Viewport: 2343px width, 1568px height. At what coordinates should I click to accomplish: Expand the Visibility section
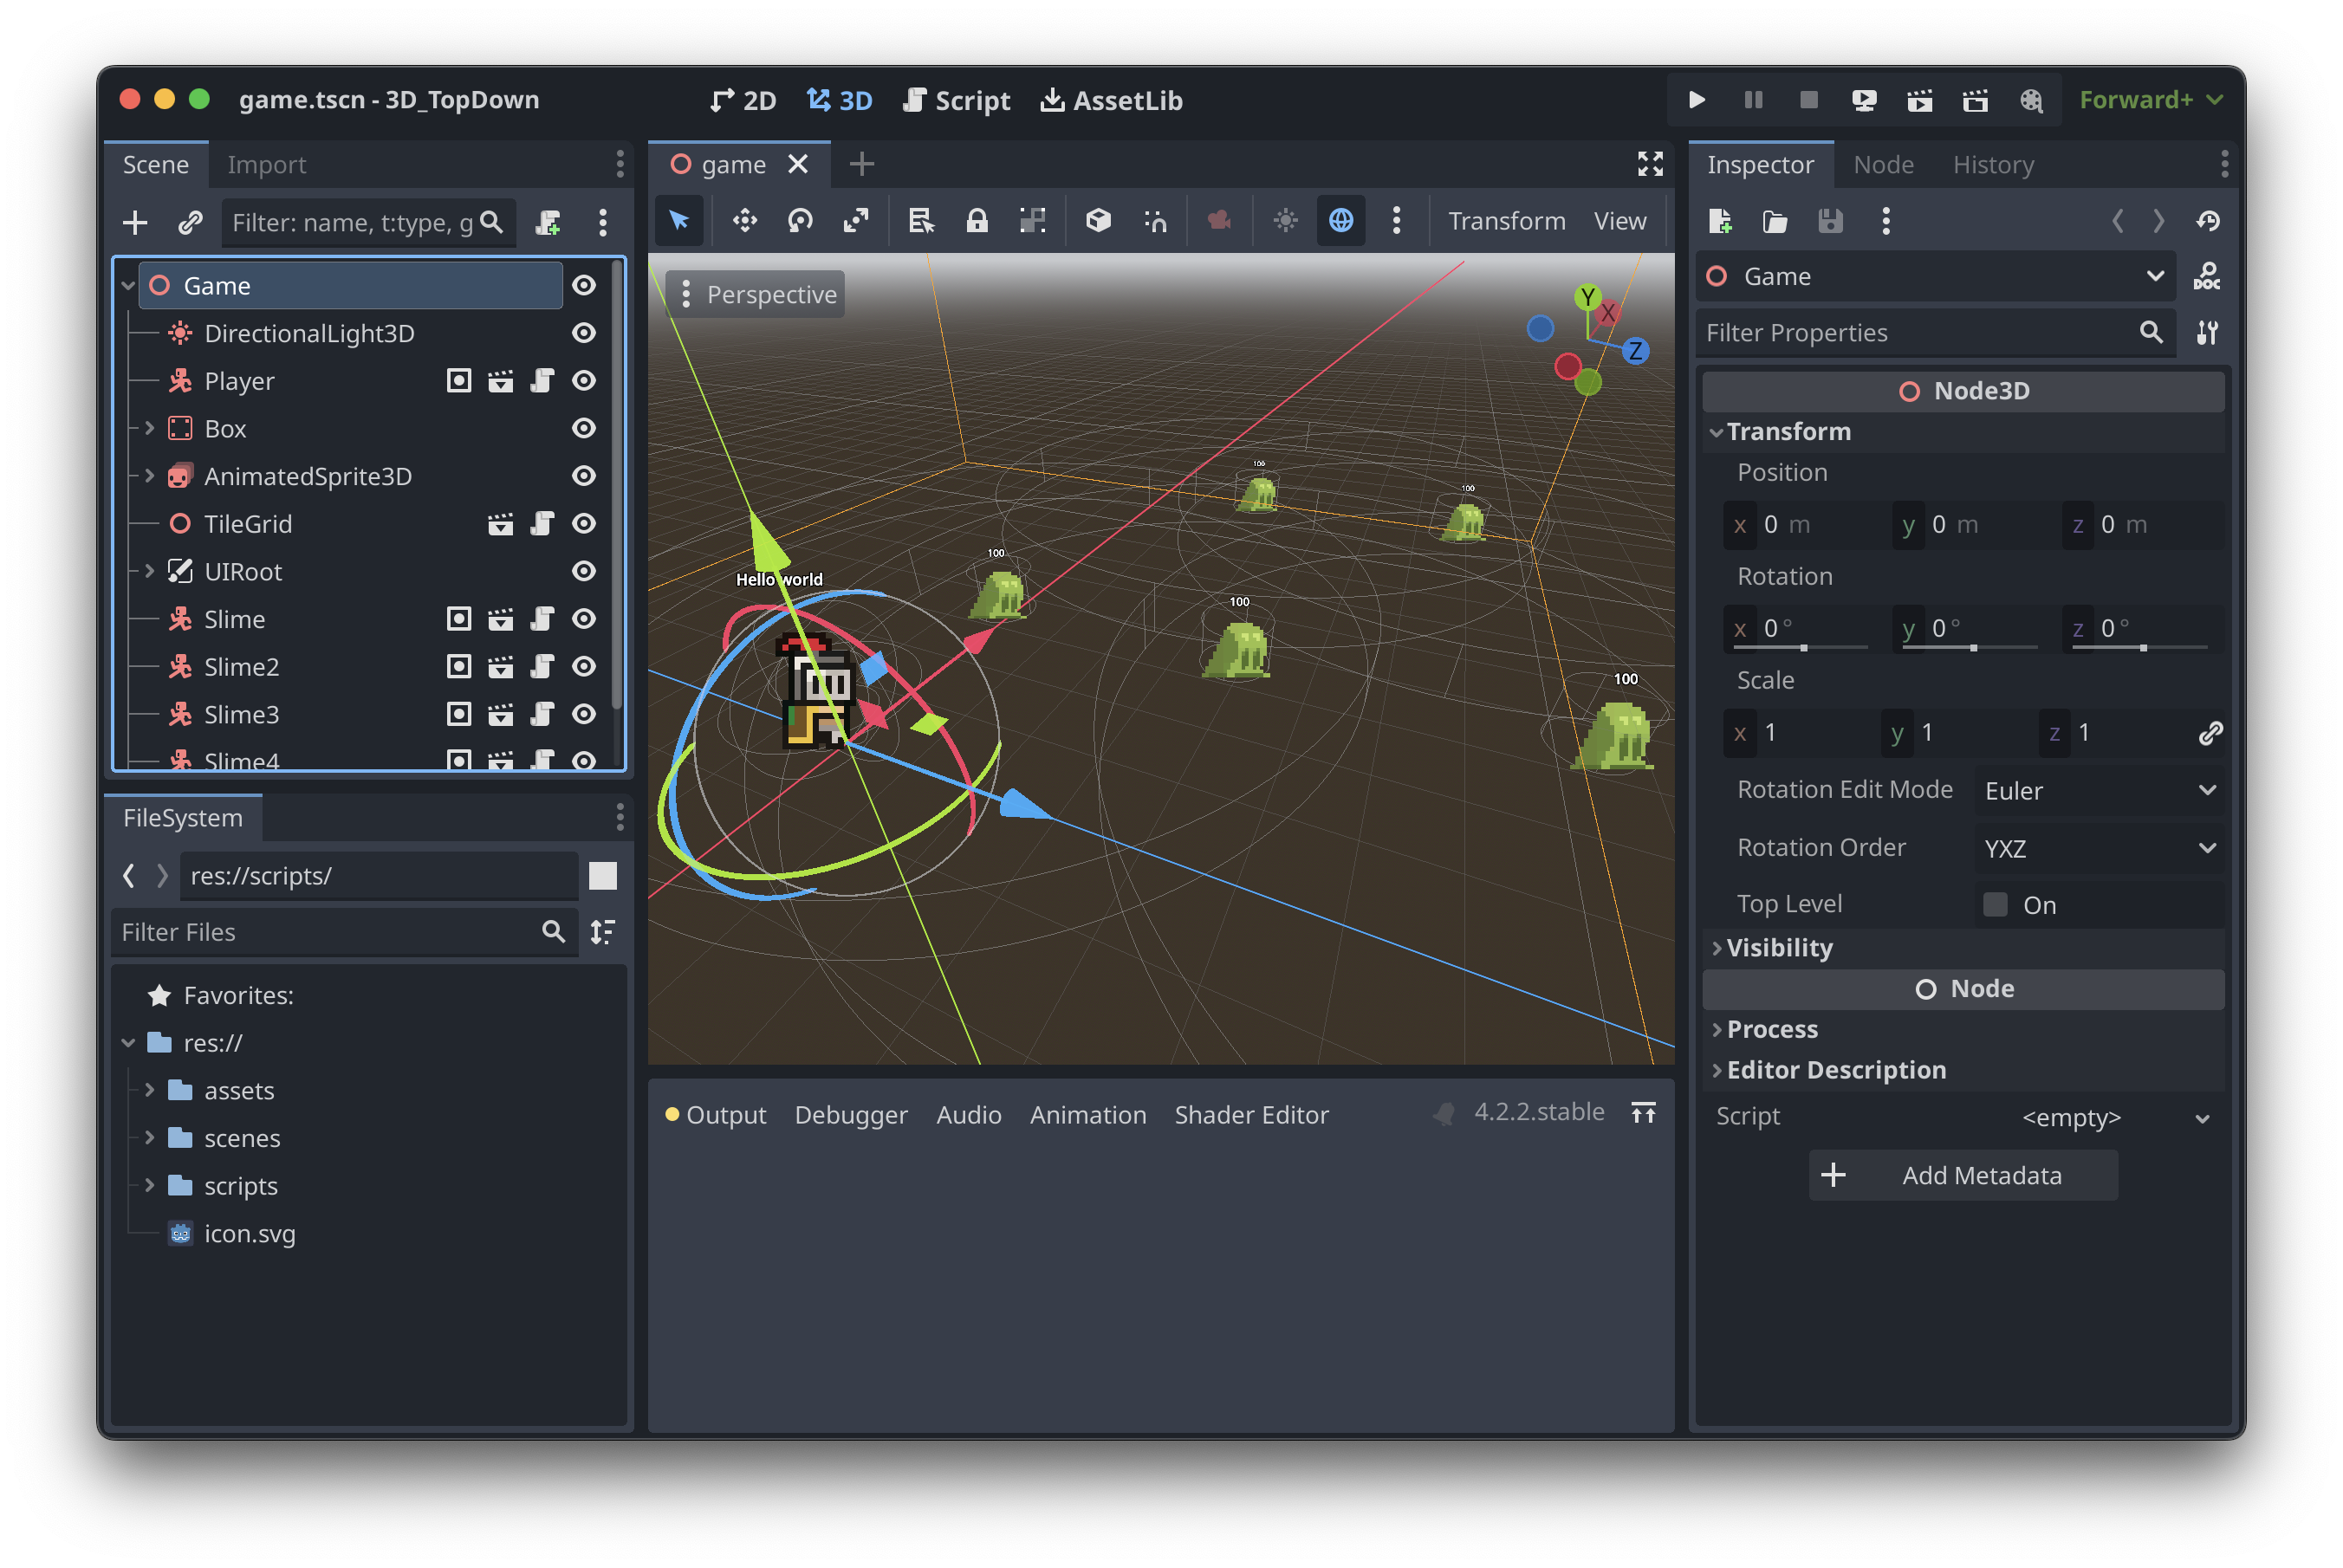[x=1963, y=948]
